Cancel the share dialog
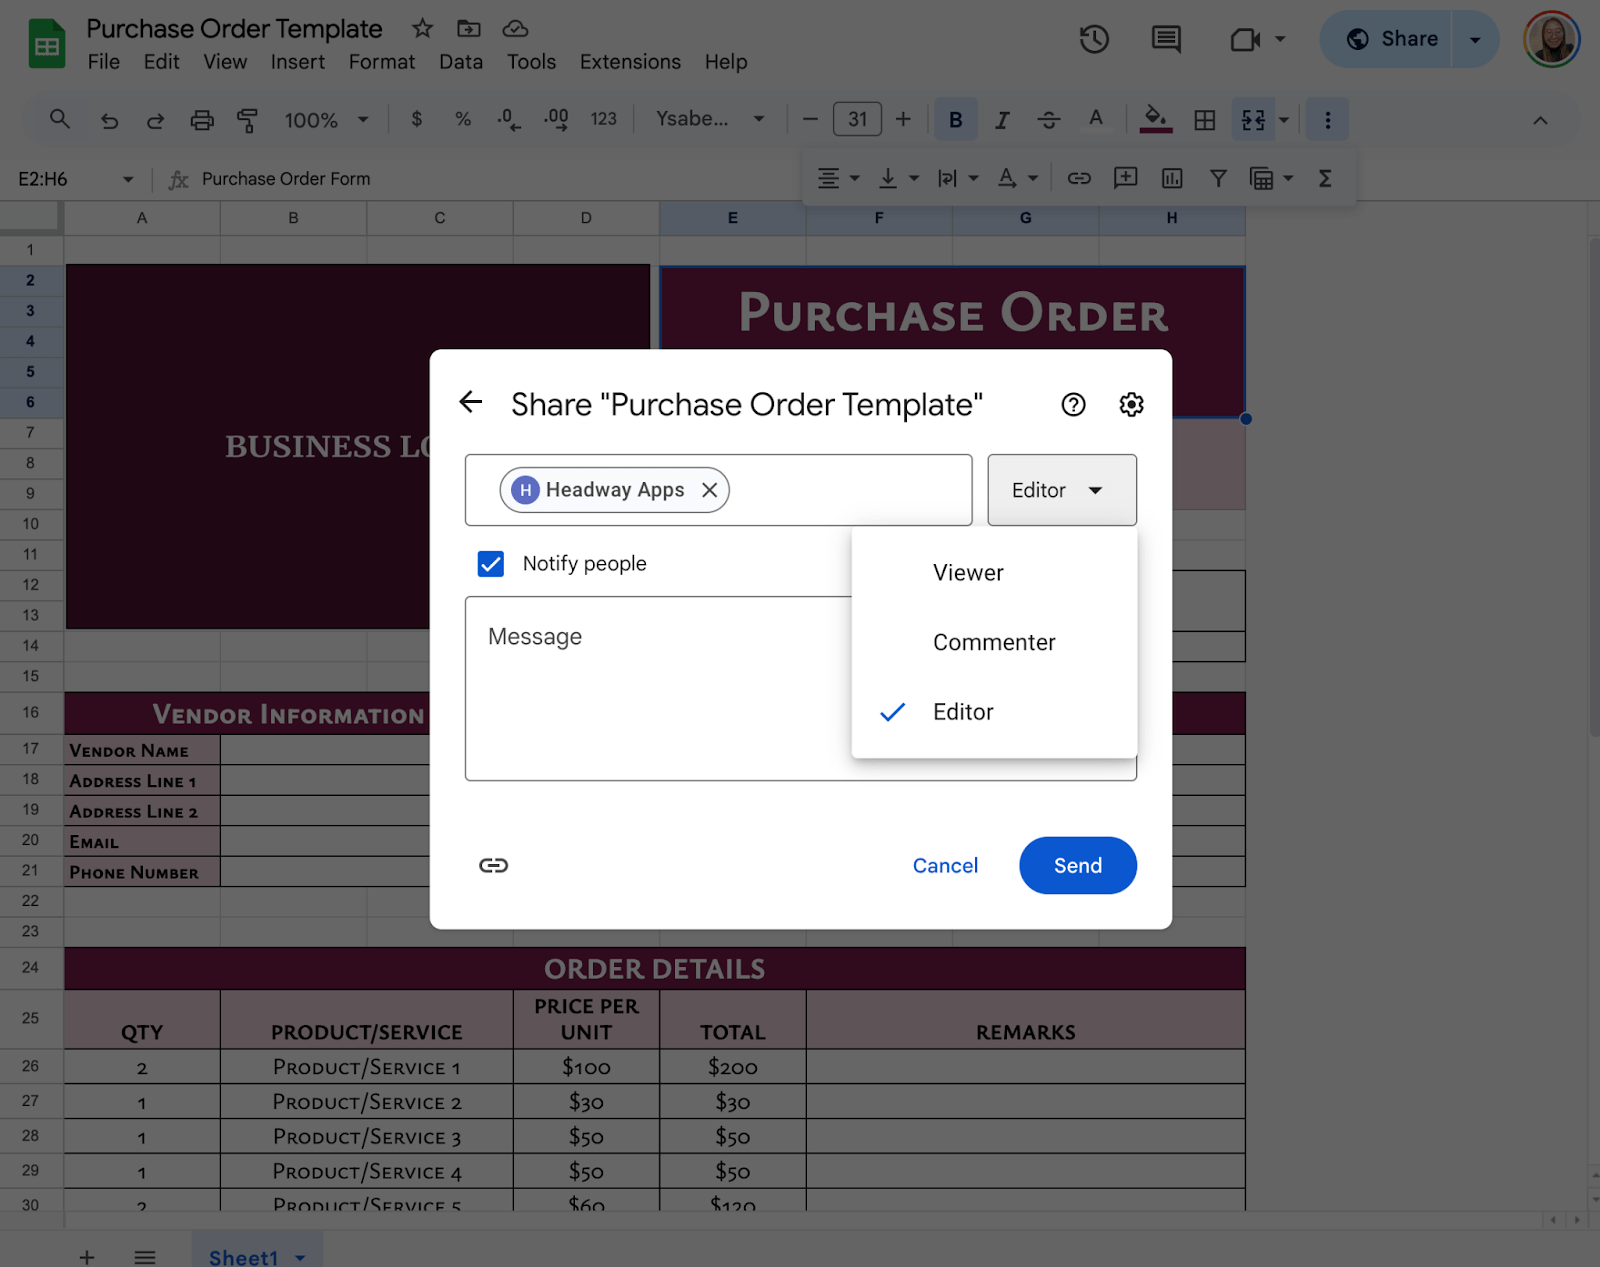1600x1267 pixels. click(945, 866)
